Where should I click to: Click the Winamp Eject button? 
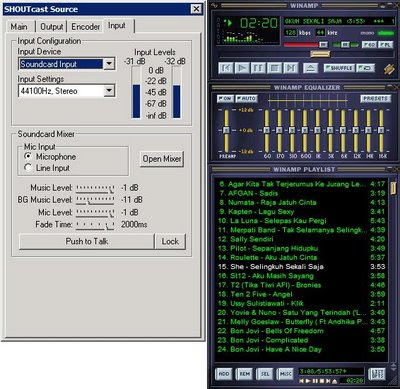(310, 68)
